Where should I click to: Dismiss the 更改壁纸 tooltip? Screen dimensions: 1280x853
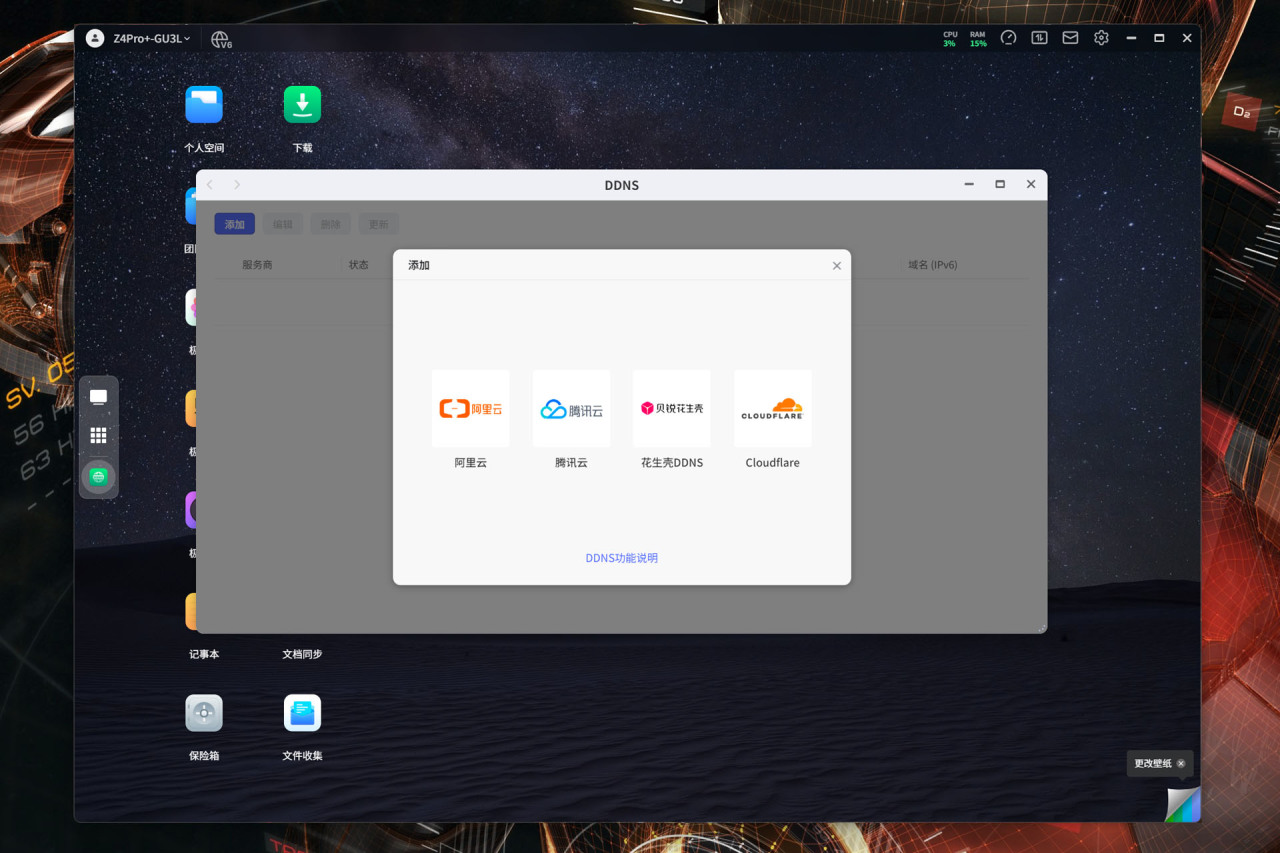(x=1181, y=763)
